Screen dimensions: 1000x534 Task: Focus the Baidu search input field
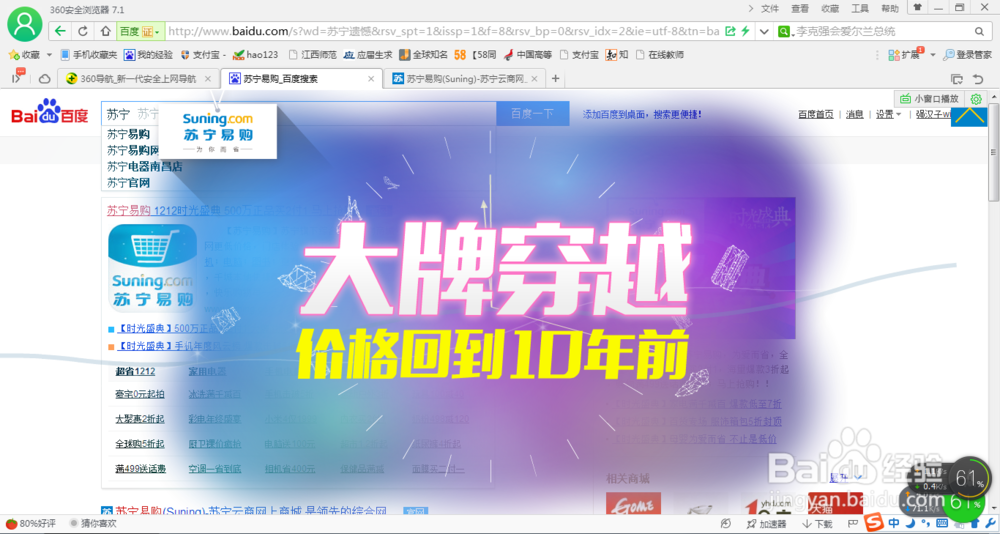[298, 114]
